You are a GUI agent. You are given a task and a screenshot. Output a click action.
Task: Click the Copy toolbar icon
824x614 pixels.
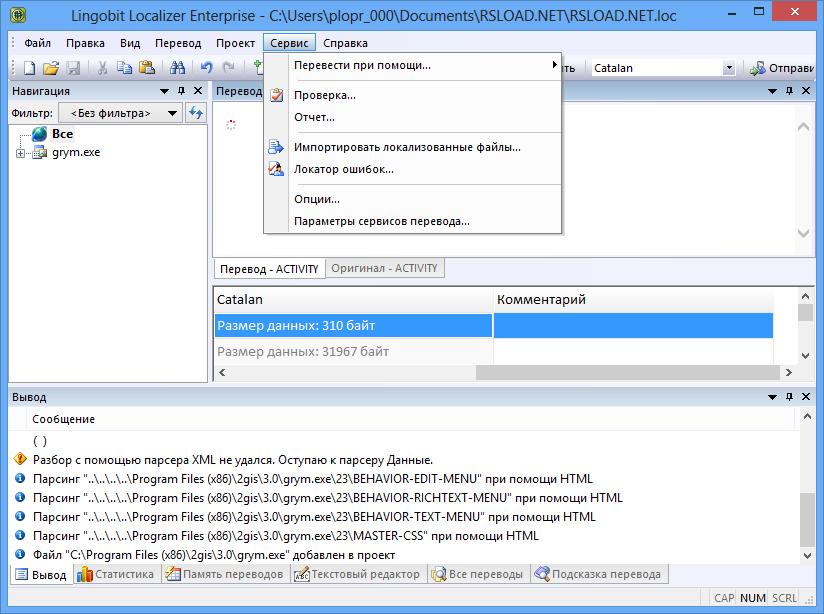click(124, 68)
